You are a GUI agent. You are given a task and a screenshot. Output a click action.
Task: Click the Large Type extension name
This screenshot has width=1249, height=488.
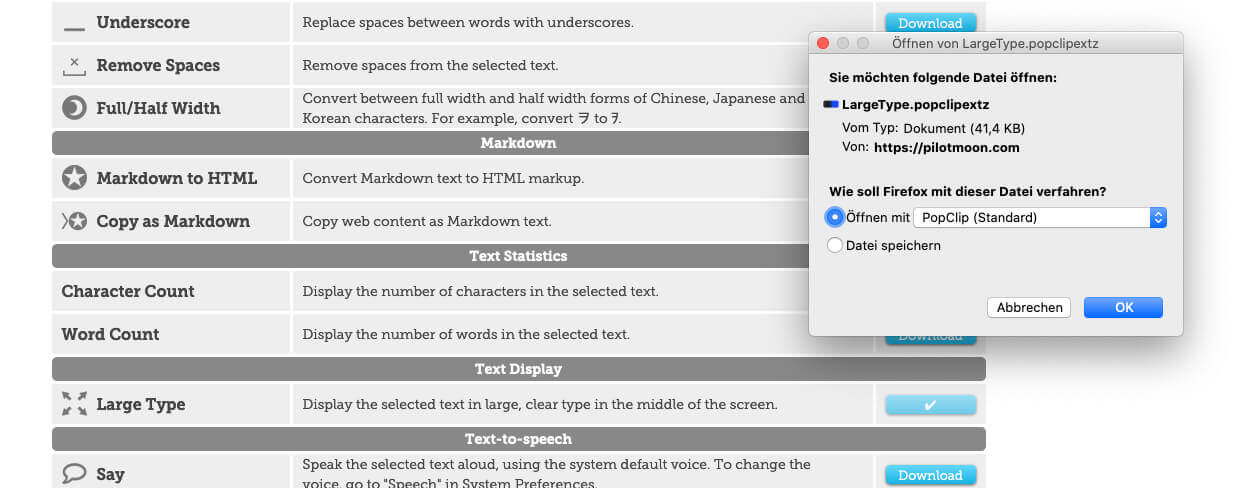coord(141,404)
